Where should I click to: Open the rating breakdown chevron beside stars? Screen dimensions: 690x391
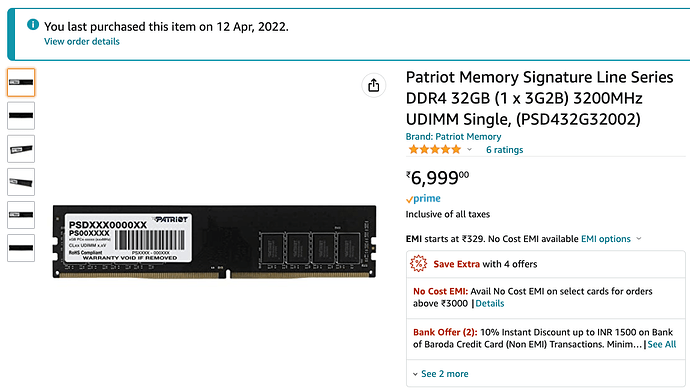pyautogui.click(x=470, y=150)
